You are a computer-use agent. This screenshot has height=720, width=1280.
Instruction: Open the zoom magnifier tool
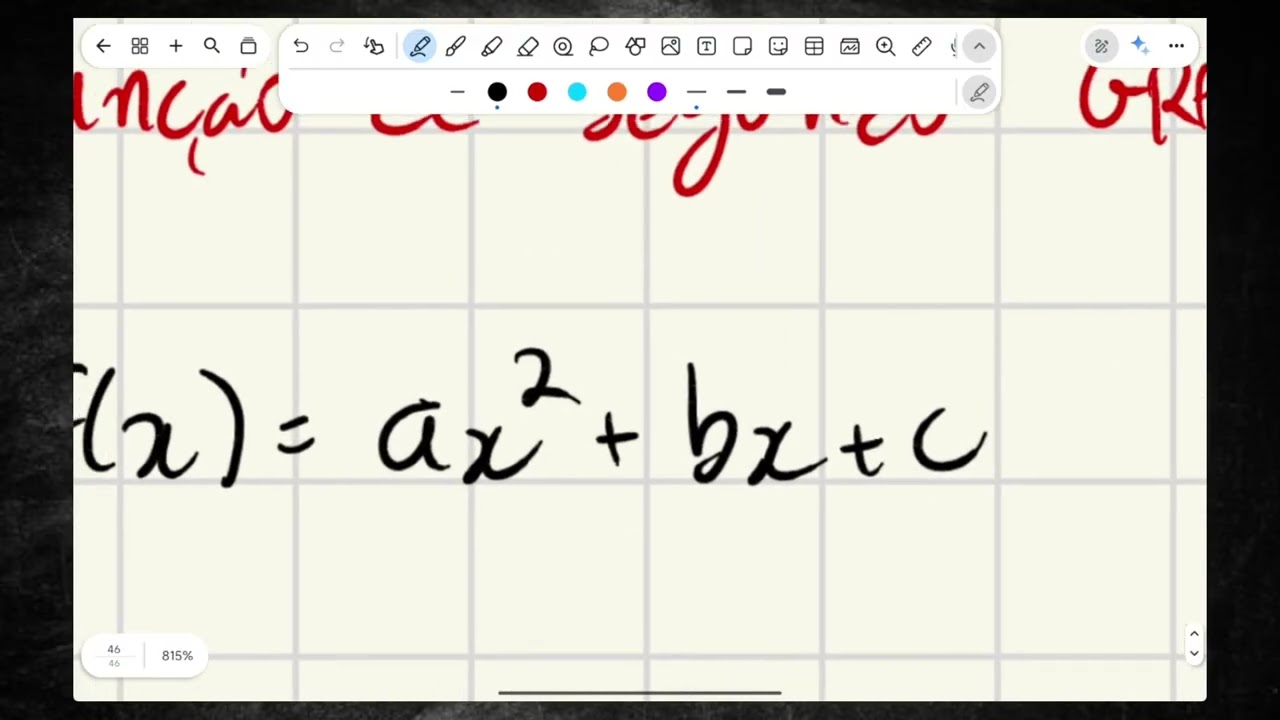click(x=885, y=46)
